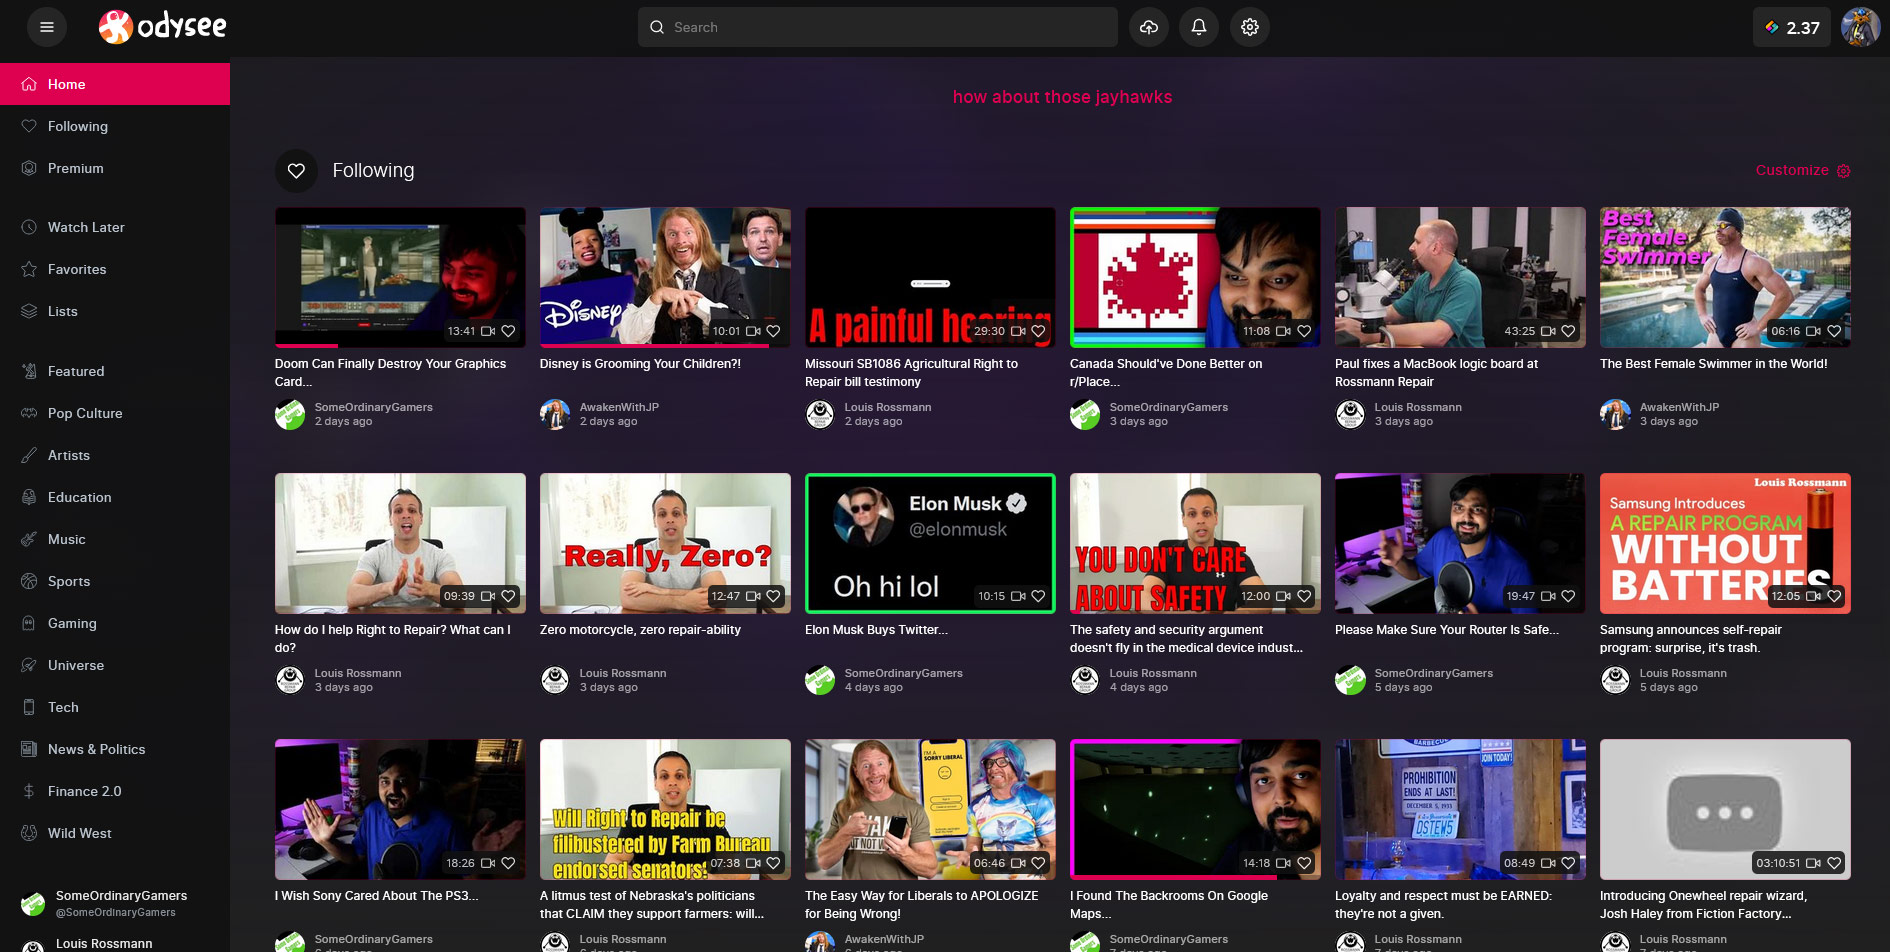Favorite the Canada r/Place video heart
The height and width of the screenshot is (952, 1890).
click(x=1304, y=331)
